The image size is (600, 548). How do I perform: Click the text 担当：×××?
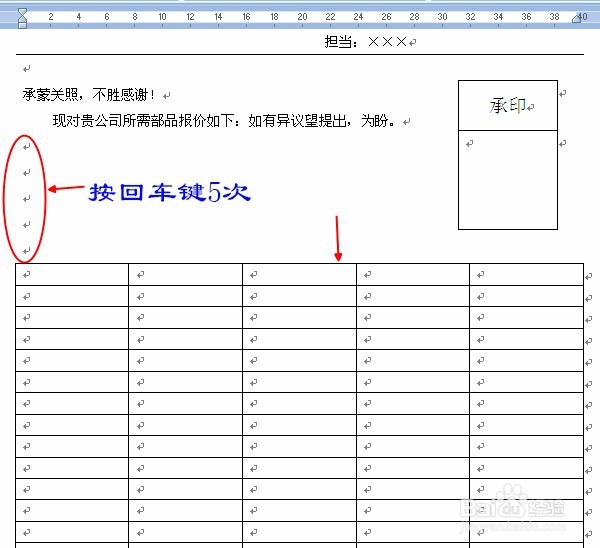coord(366,41)
